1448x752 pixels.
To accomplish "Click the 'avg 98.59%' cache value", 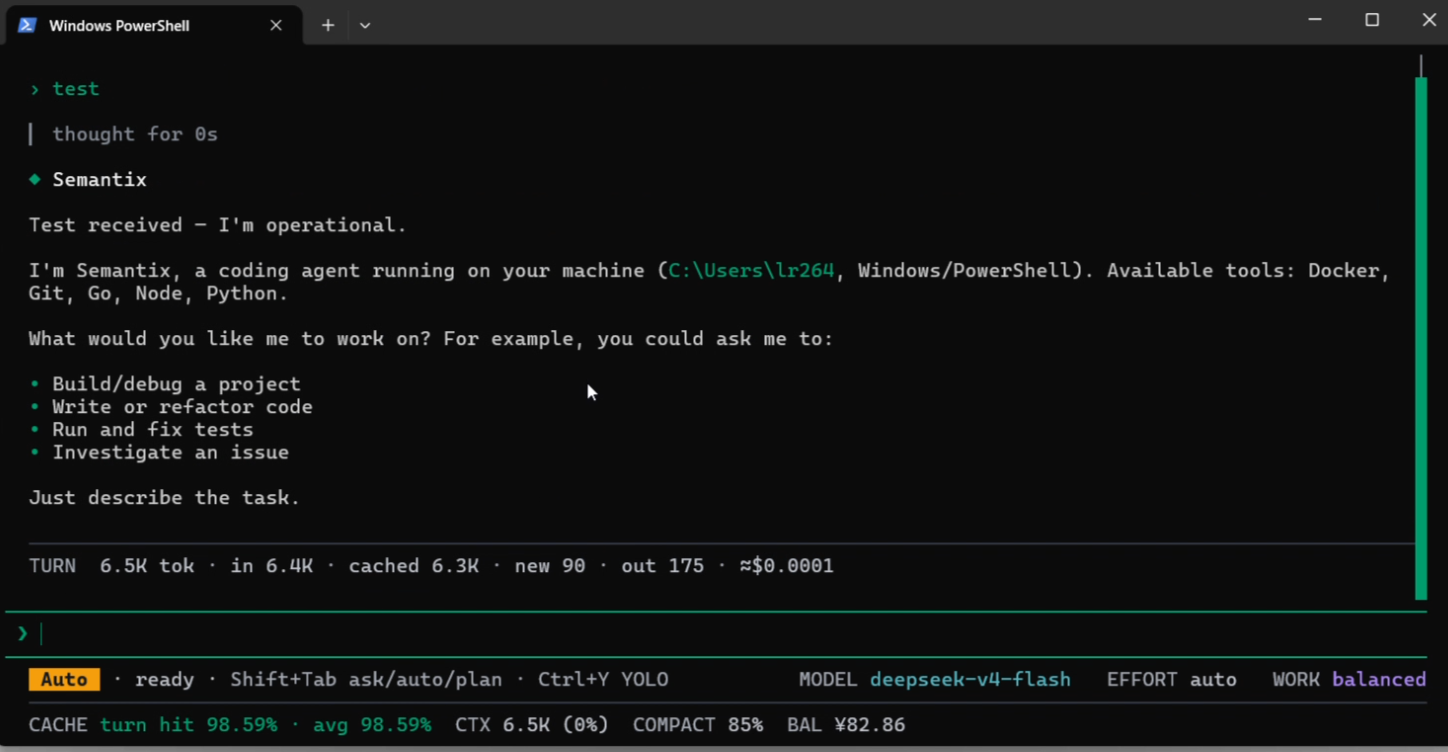I will pyautogui.click(x=372, y=725).
